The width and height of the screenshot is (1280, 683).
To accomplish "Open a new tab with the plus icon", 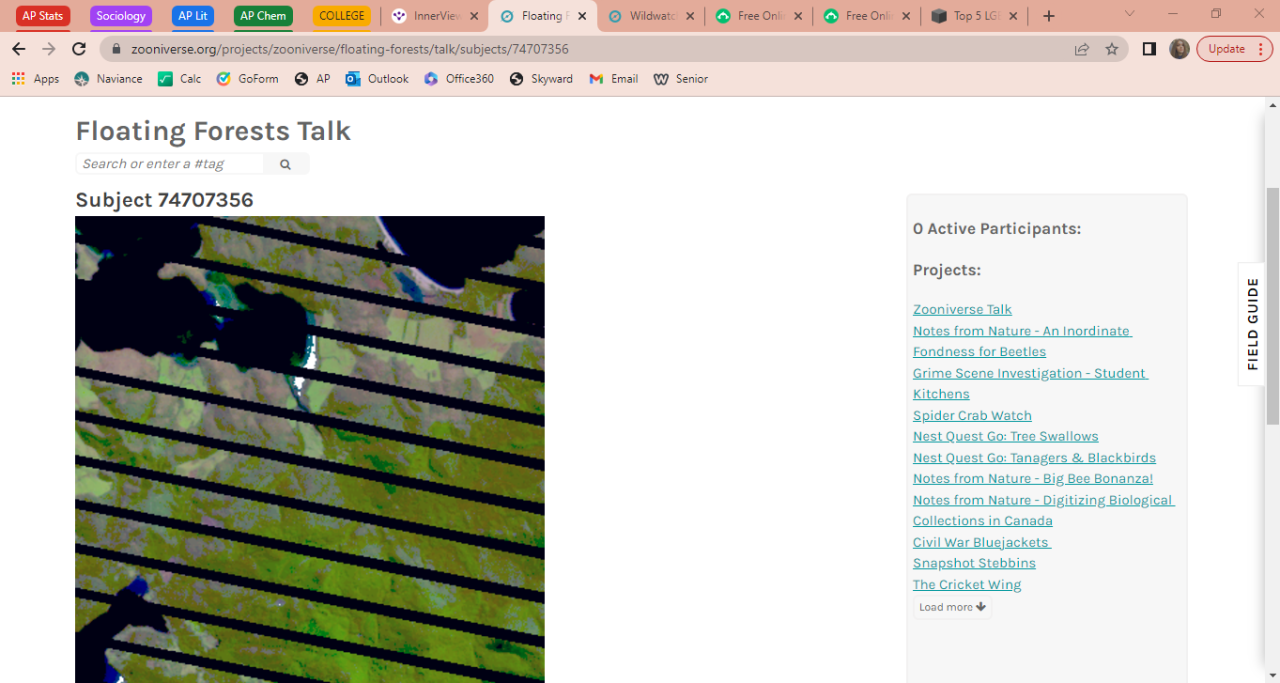I will pos(1048,16).
